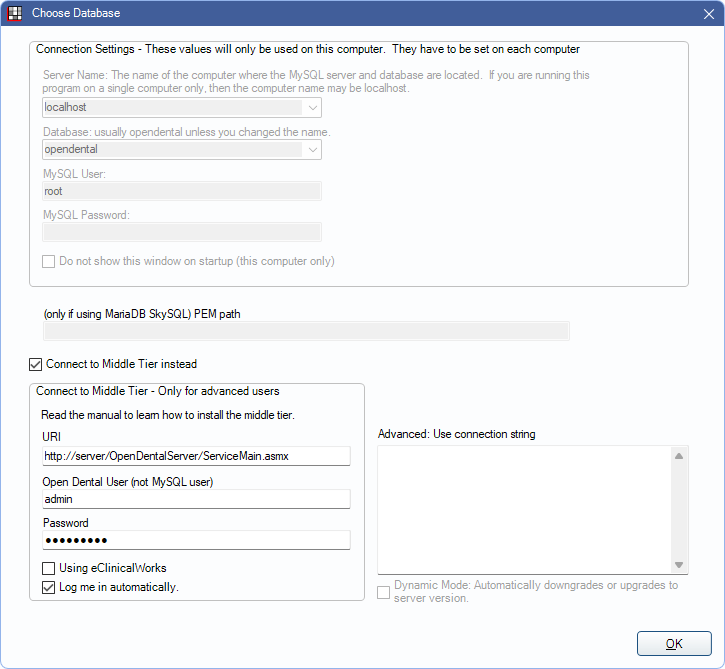725x669 pixels.
Task: Click the URI input field
Action: click(x=196, y=456)
